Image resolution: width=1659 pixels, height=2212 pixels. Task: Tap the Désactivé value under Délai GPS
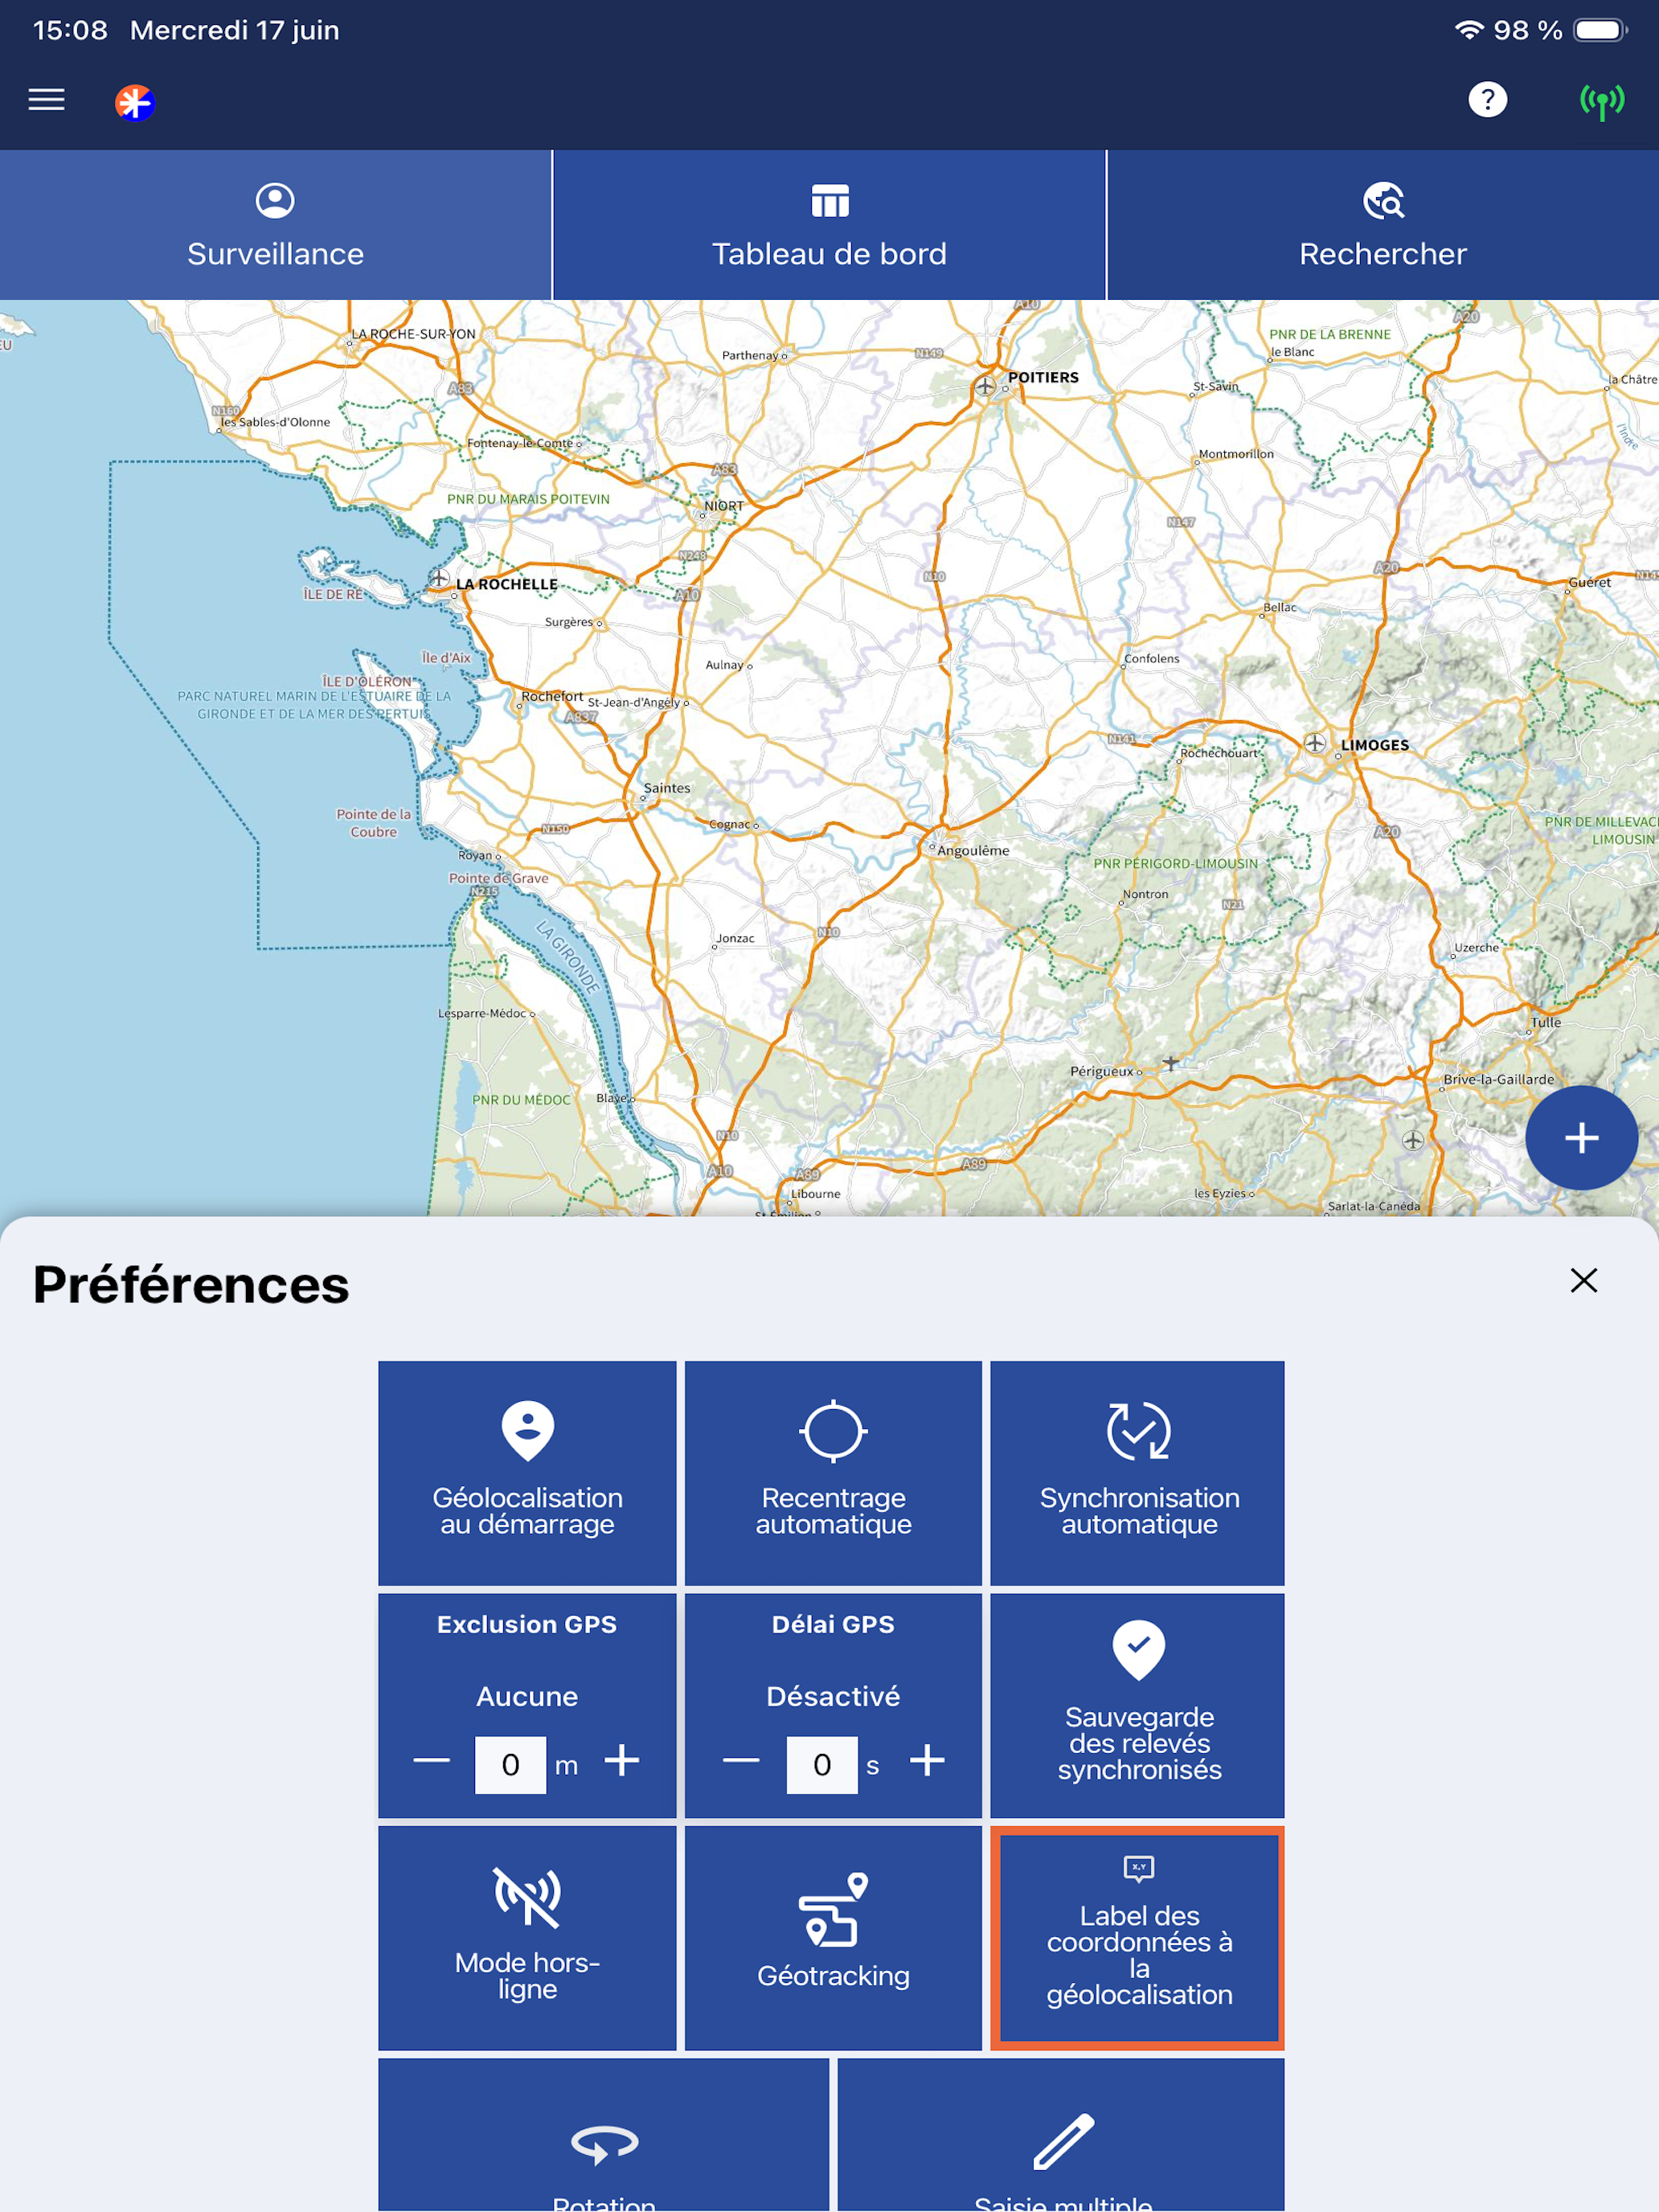tap(833, 1696)
